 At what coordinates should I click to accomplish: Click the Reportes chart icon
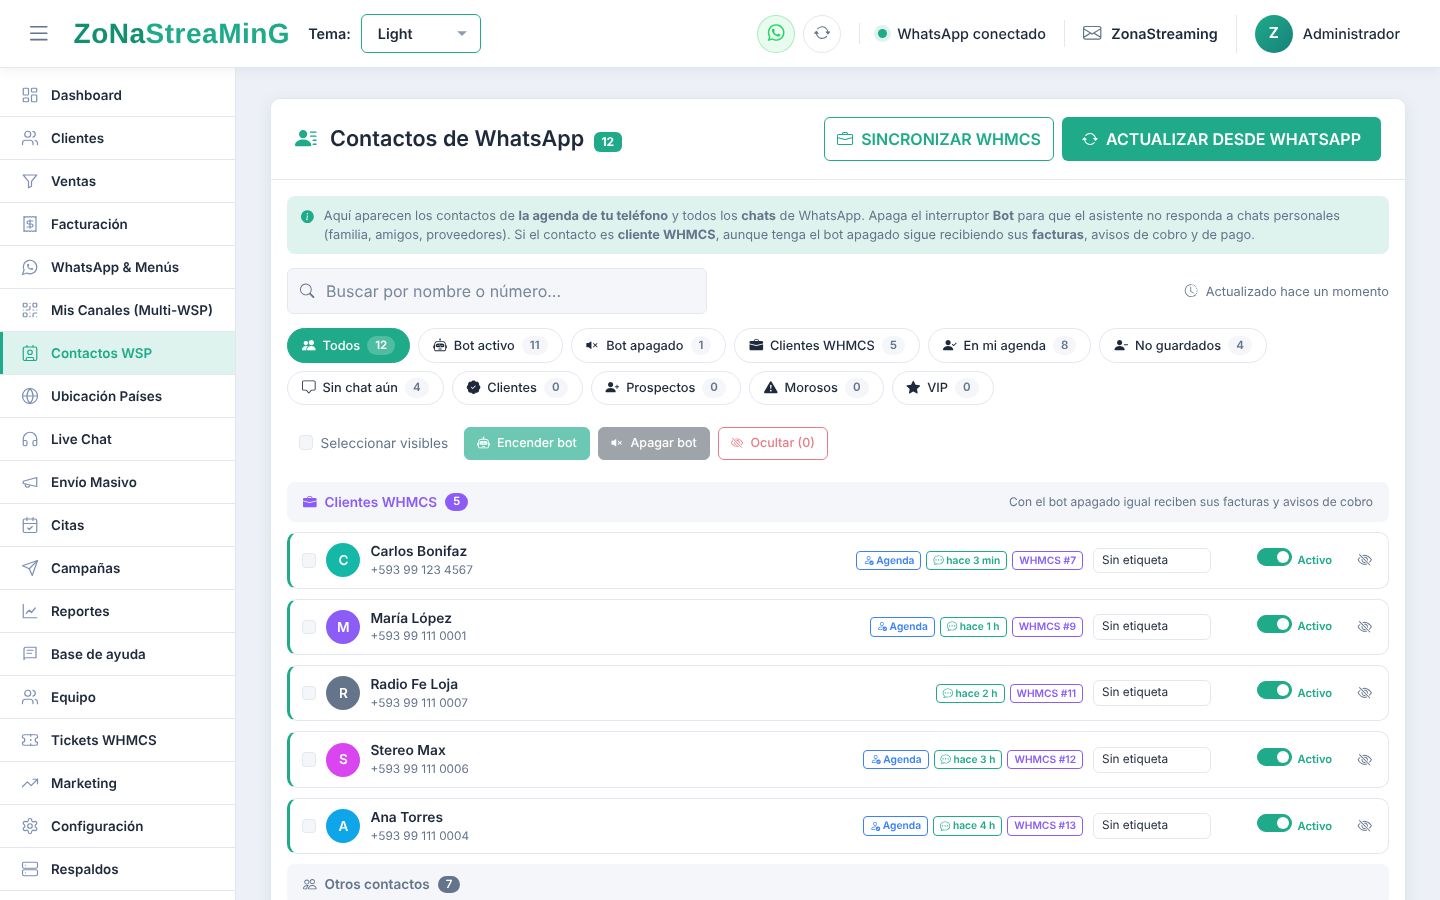30,611
